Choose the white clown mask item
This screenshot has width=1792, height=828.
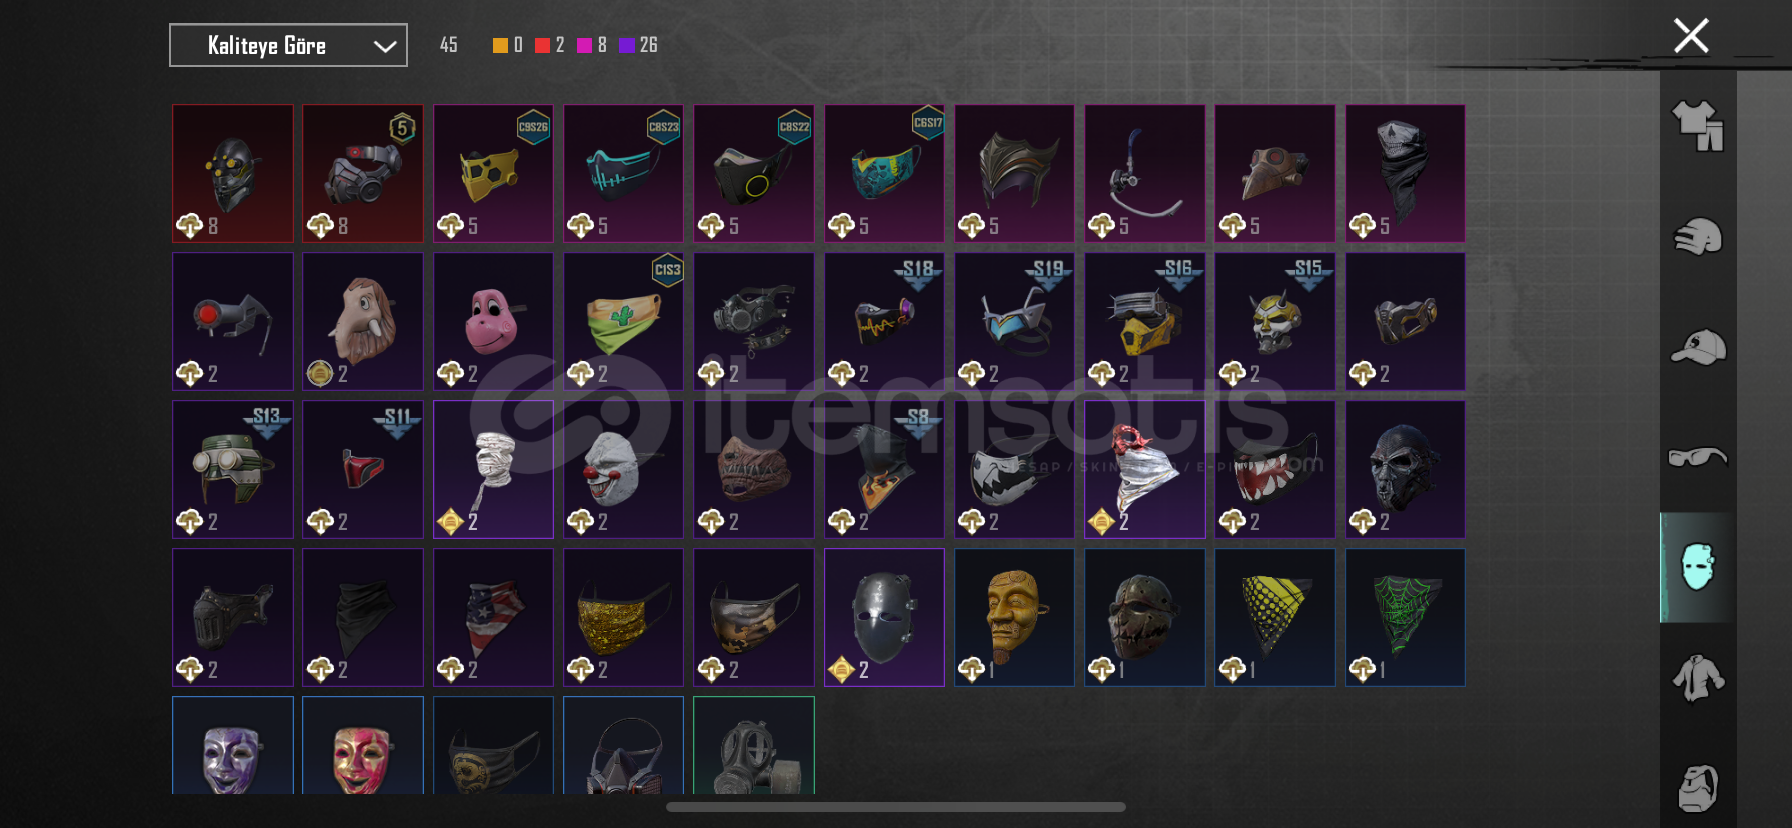[623, 469]
